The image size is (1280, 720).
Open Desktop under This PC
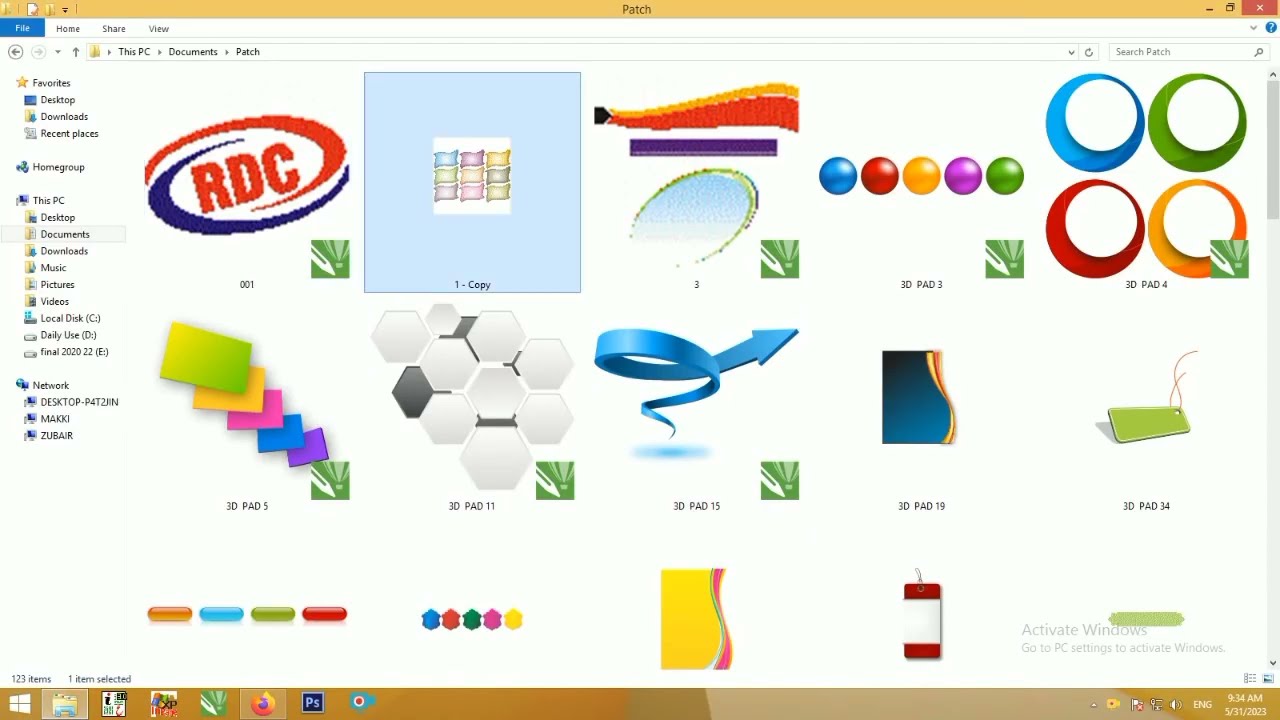click(57, 218)
